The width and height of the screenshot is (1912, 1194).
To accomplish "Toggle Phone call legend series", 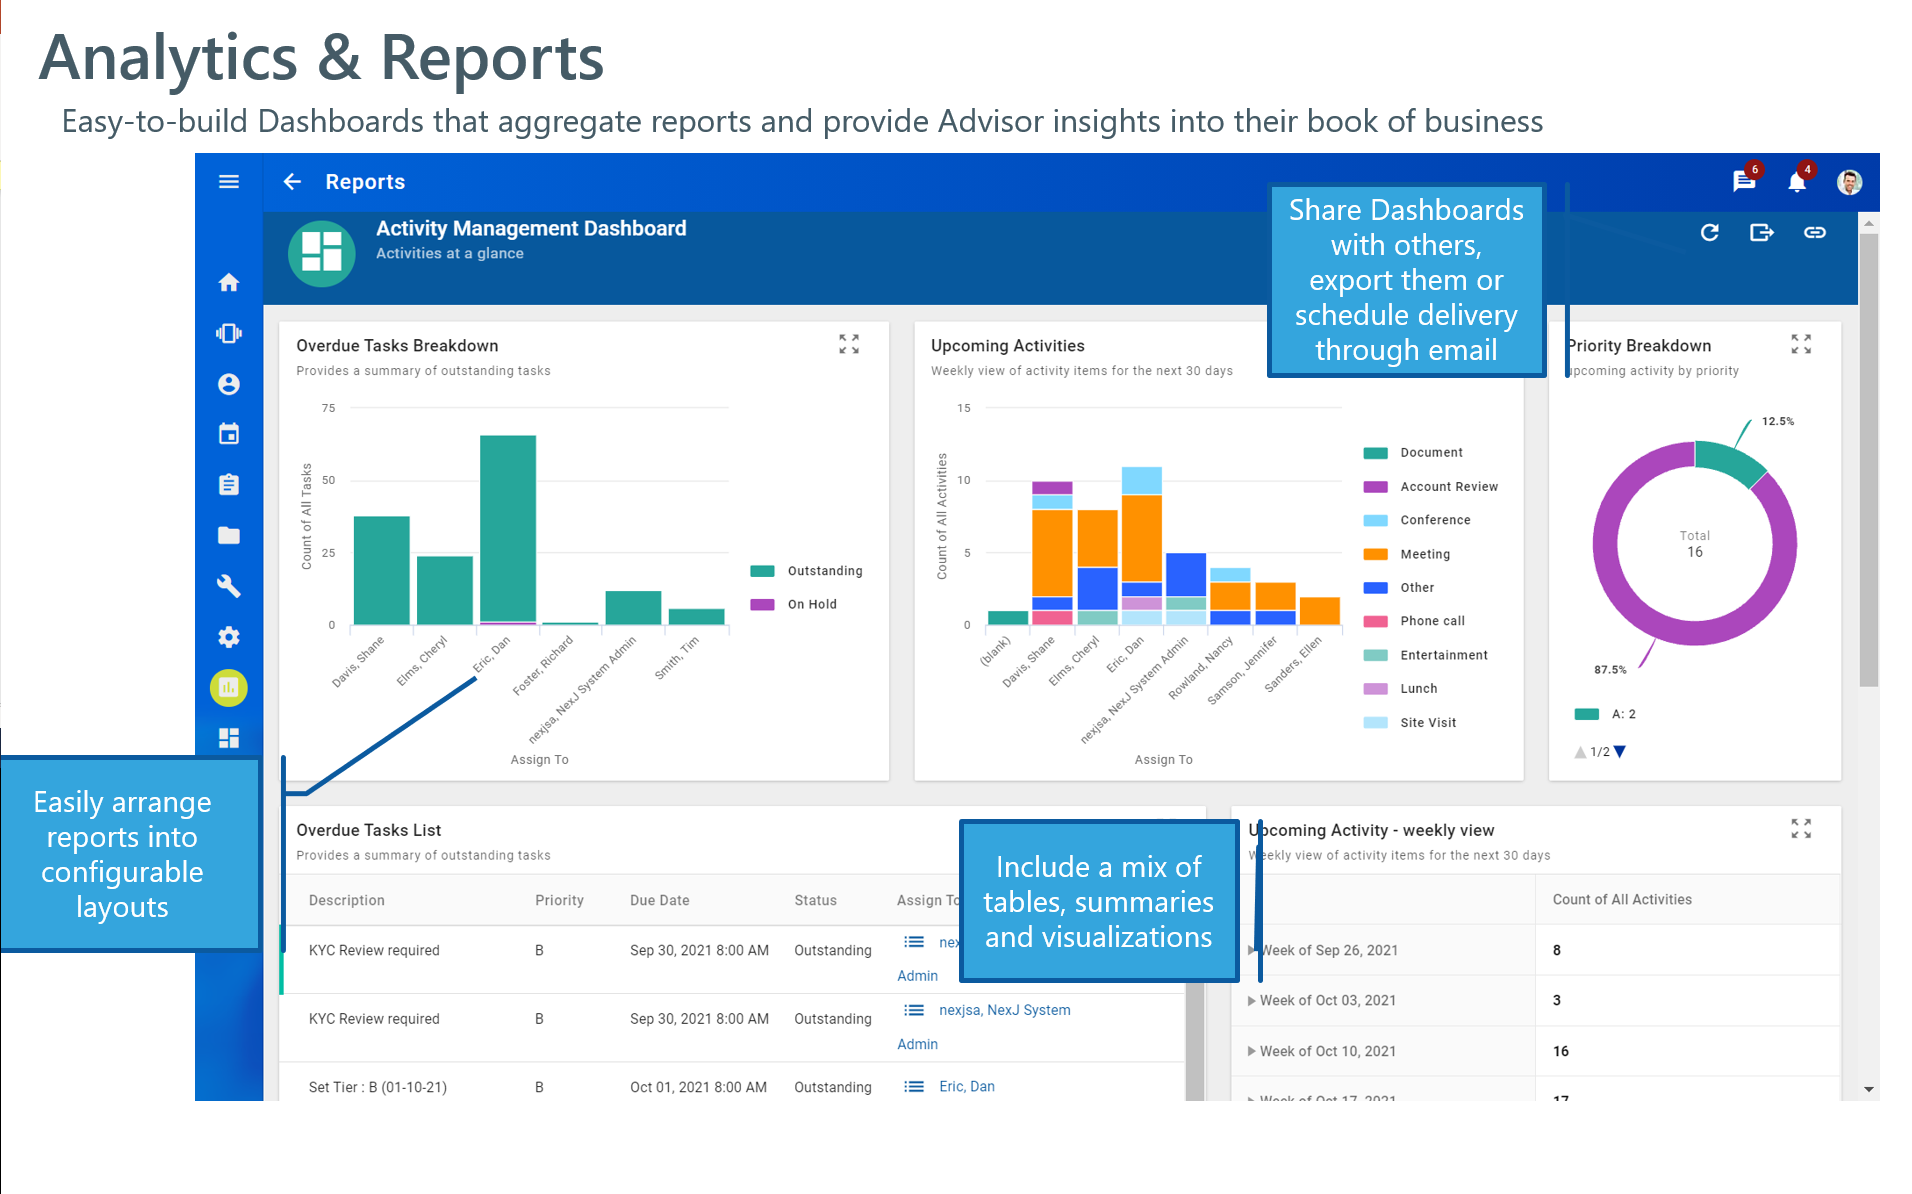I will pos(1414,621).
